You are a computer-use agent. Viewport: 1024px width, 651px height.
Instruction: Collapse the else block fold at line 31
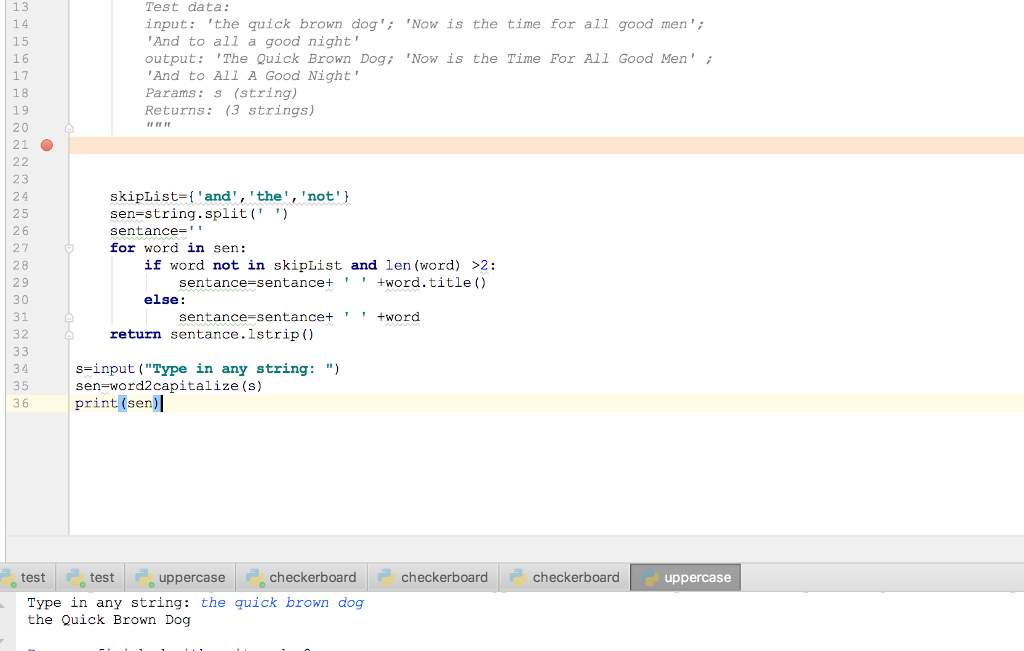(x=69, y=316)
